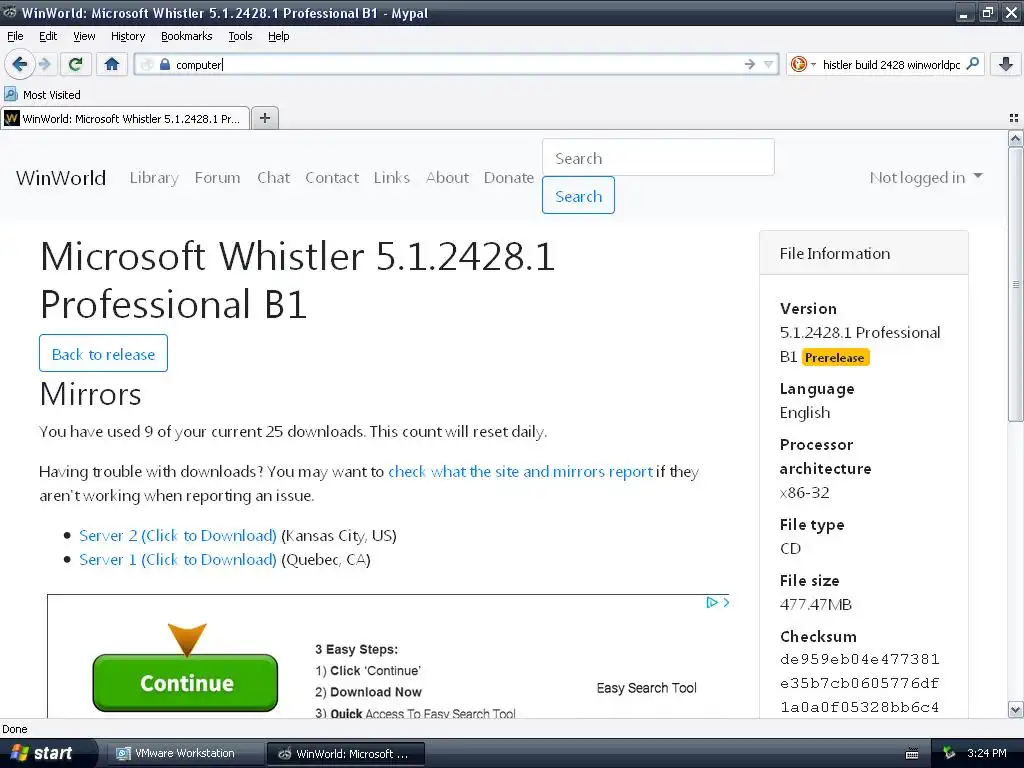This screenshot has width=1024, height=768.
Task: Open the Donate page
Action: click(x=509, y=178)
